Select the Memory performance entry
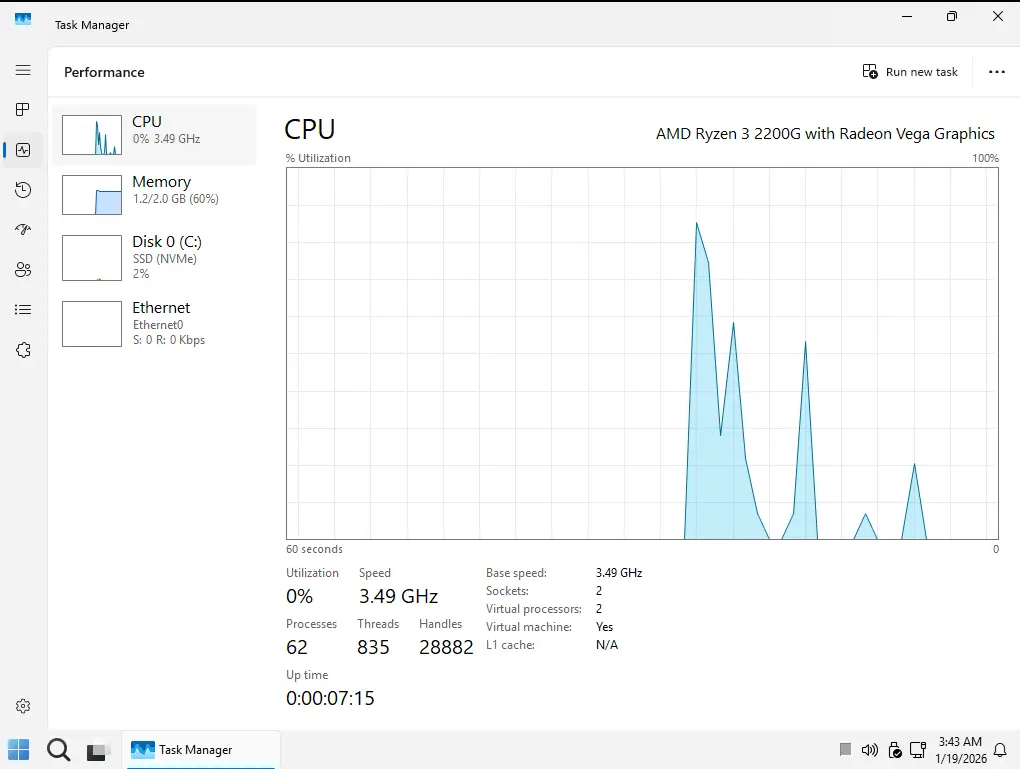 pyautogui.click(x=154, y=195)
